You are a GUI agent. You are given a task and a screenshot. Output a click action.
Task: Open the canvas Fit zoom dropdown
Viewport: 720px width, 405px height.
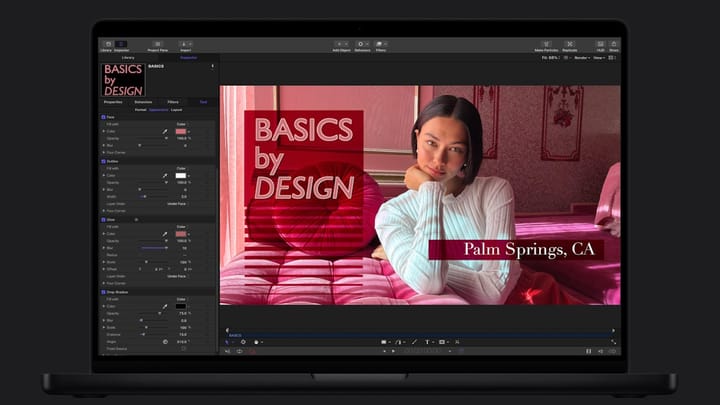click(x=550, y=58)
